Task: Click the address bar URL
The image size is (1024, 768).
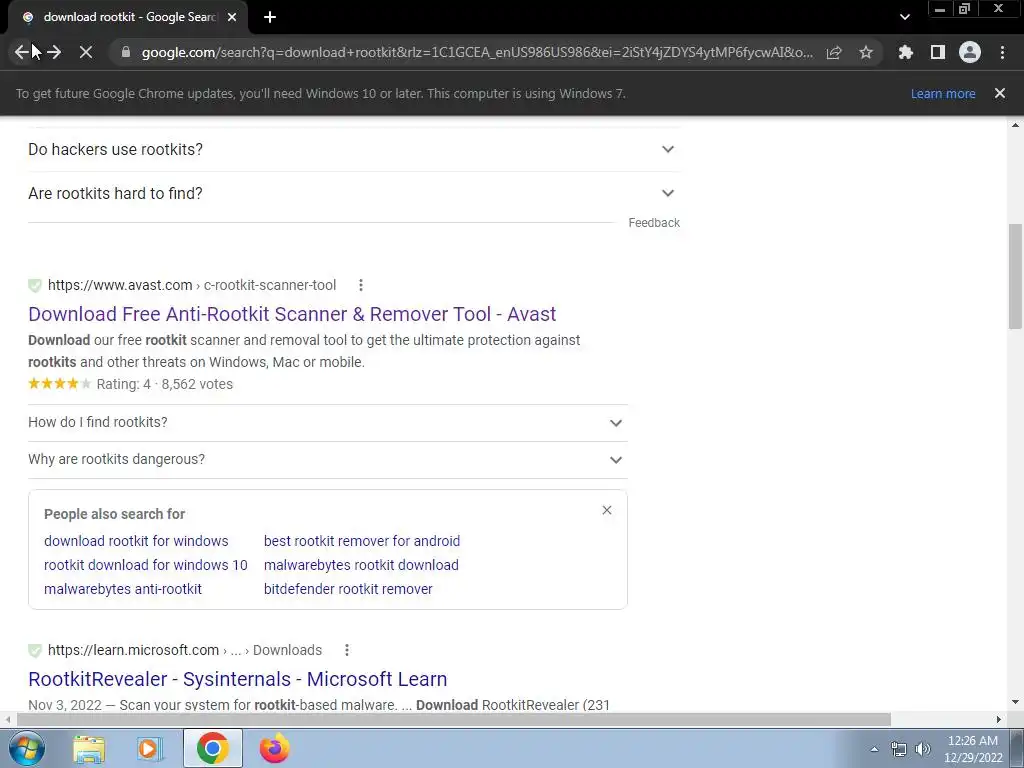Action: (477, 52)
